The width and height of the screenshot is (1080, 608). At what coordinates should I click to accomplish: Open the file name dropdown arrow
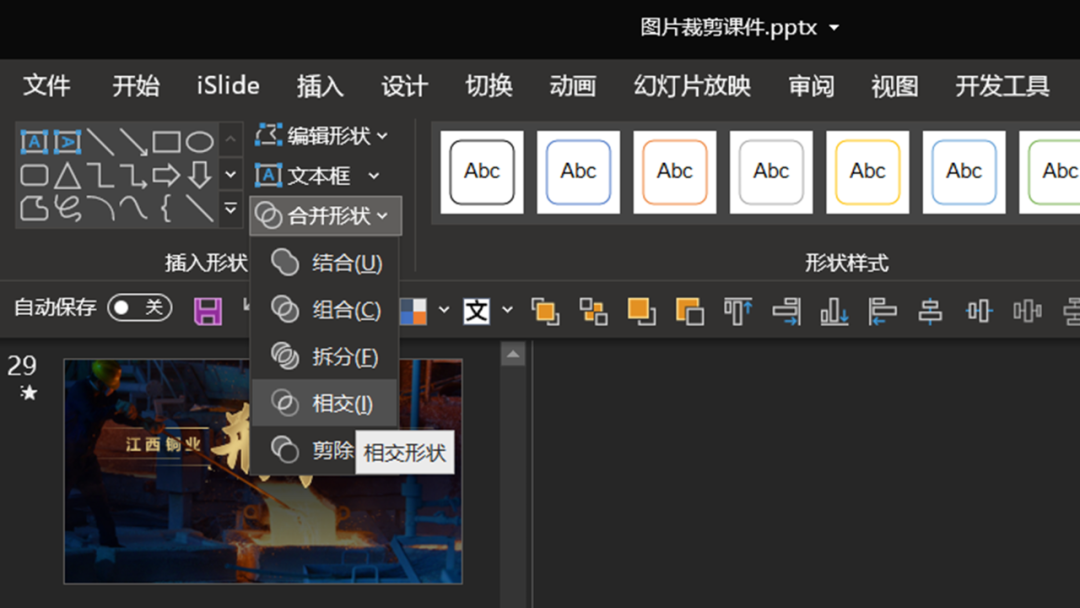[834, 28]
